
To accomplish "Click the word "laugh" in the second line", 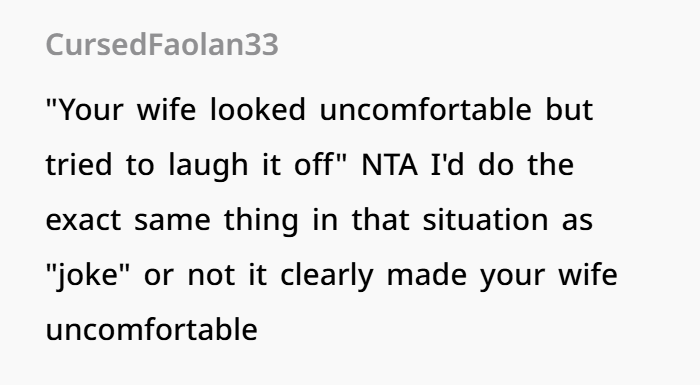I will (208, 165).
